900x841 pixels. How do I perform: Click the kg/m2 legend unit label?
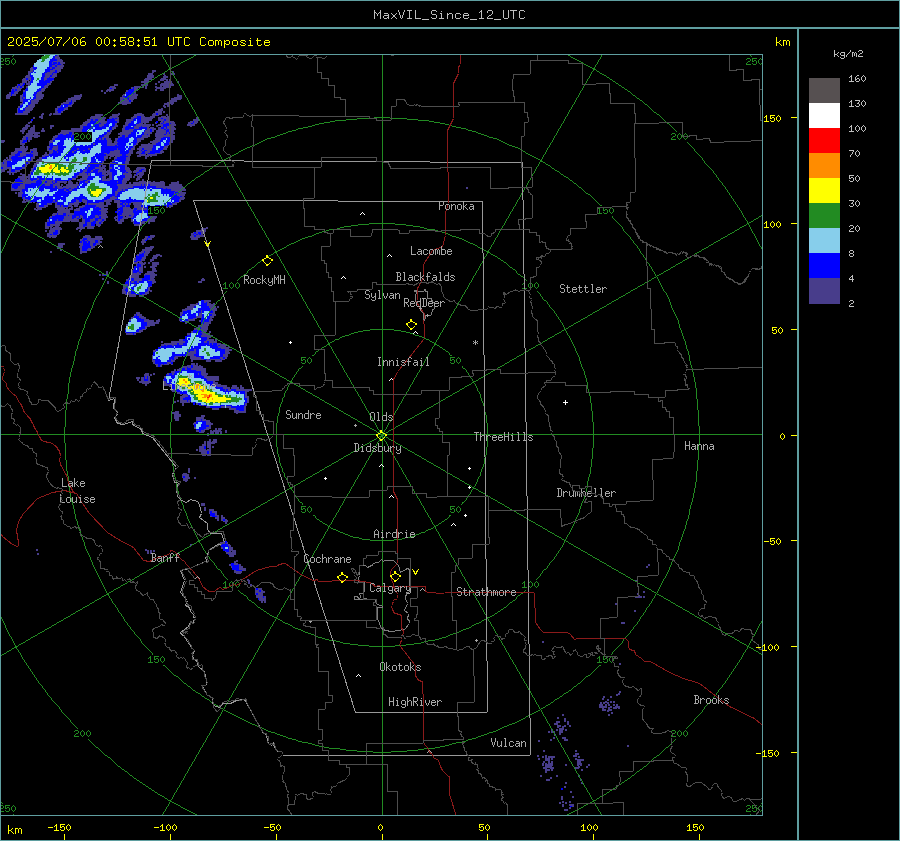pyautogui.click(x=848, y=54)
